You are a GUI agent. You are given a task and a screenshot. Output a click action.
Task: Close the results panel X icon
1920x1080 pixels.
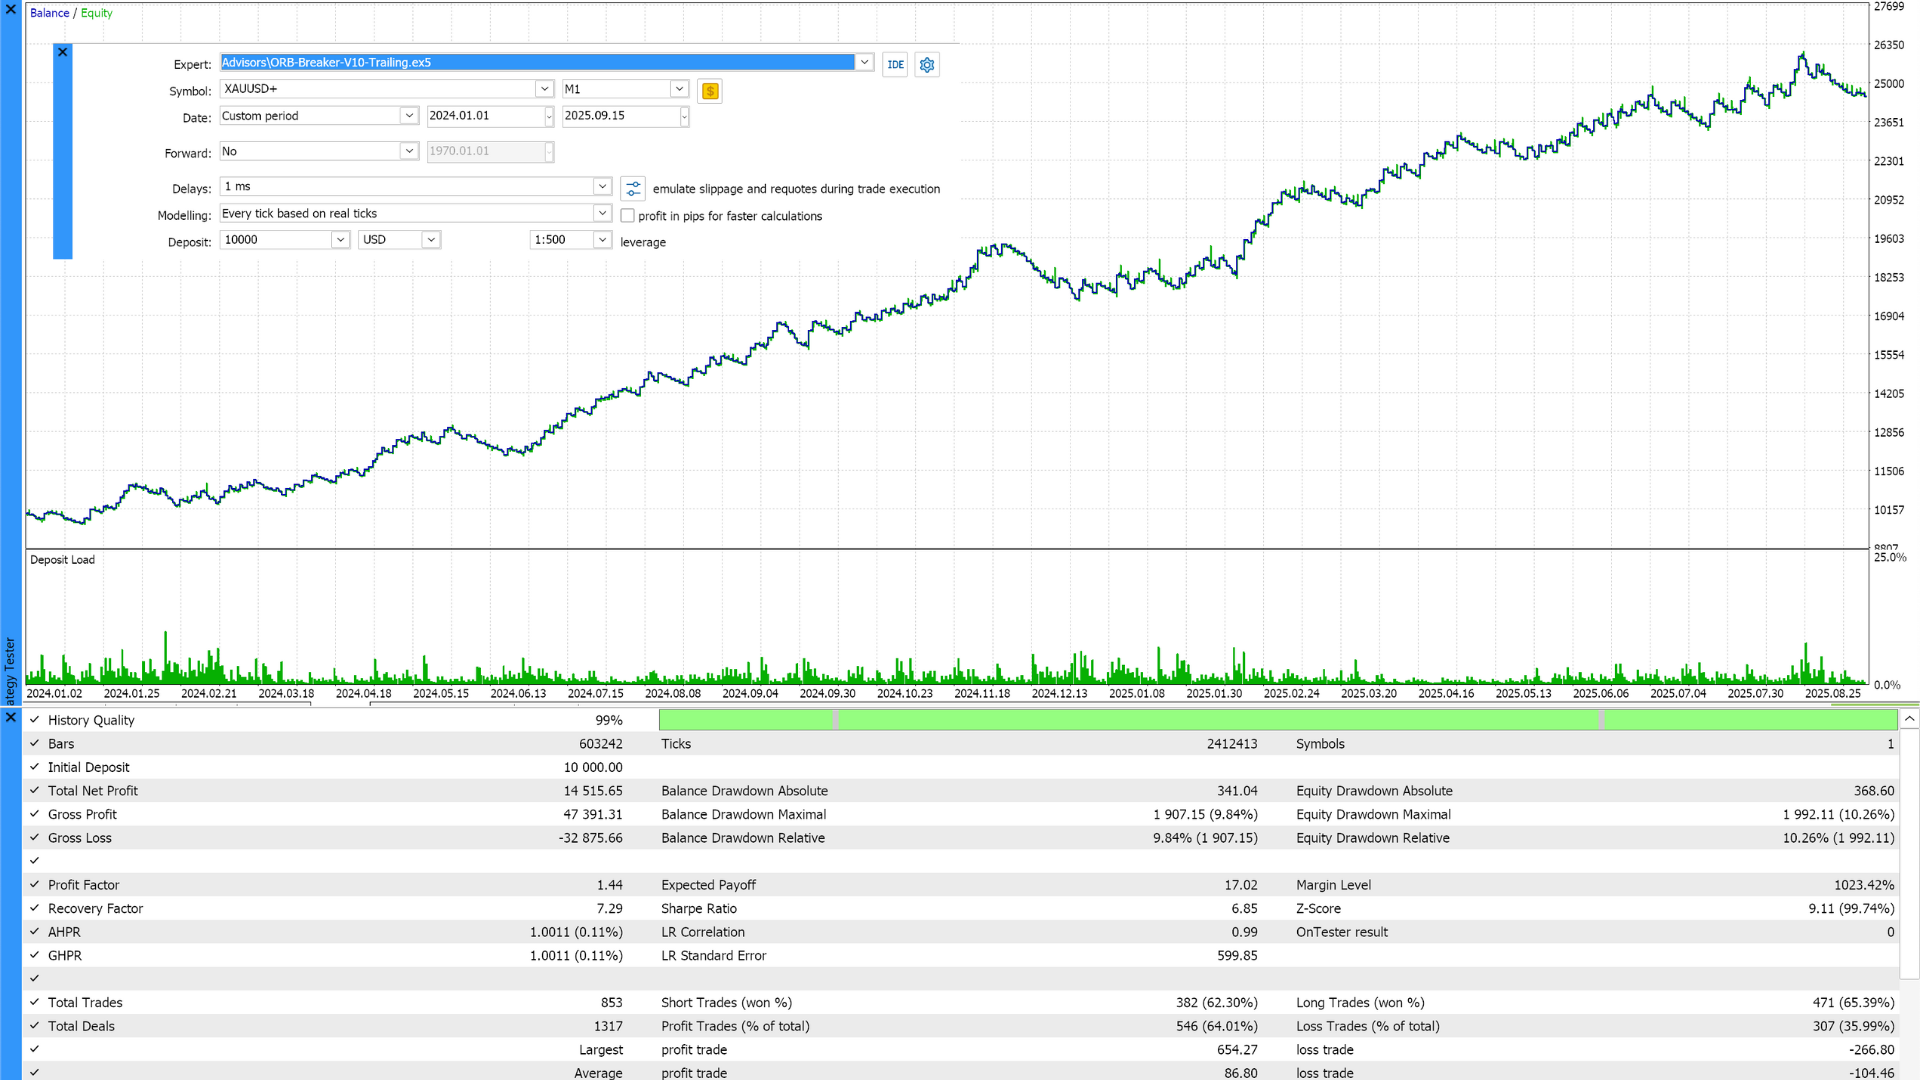pyautogui.click(x=11, y=717)
